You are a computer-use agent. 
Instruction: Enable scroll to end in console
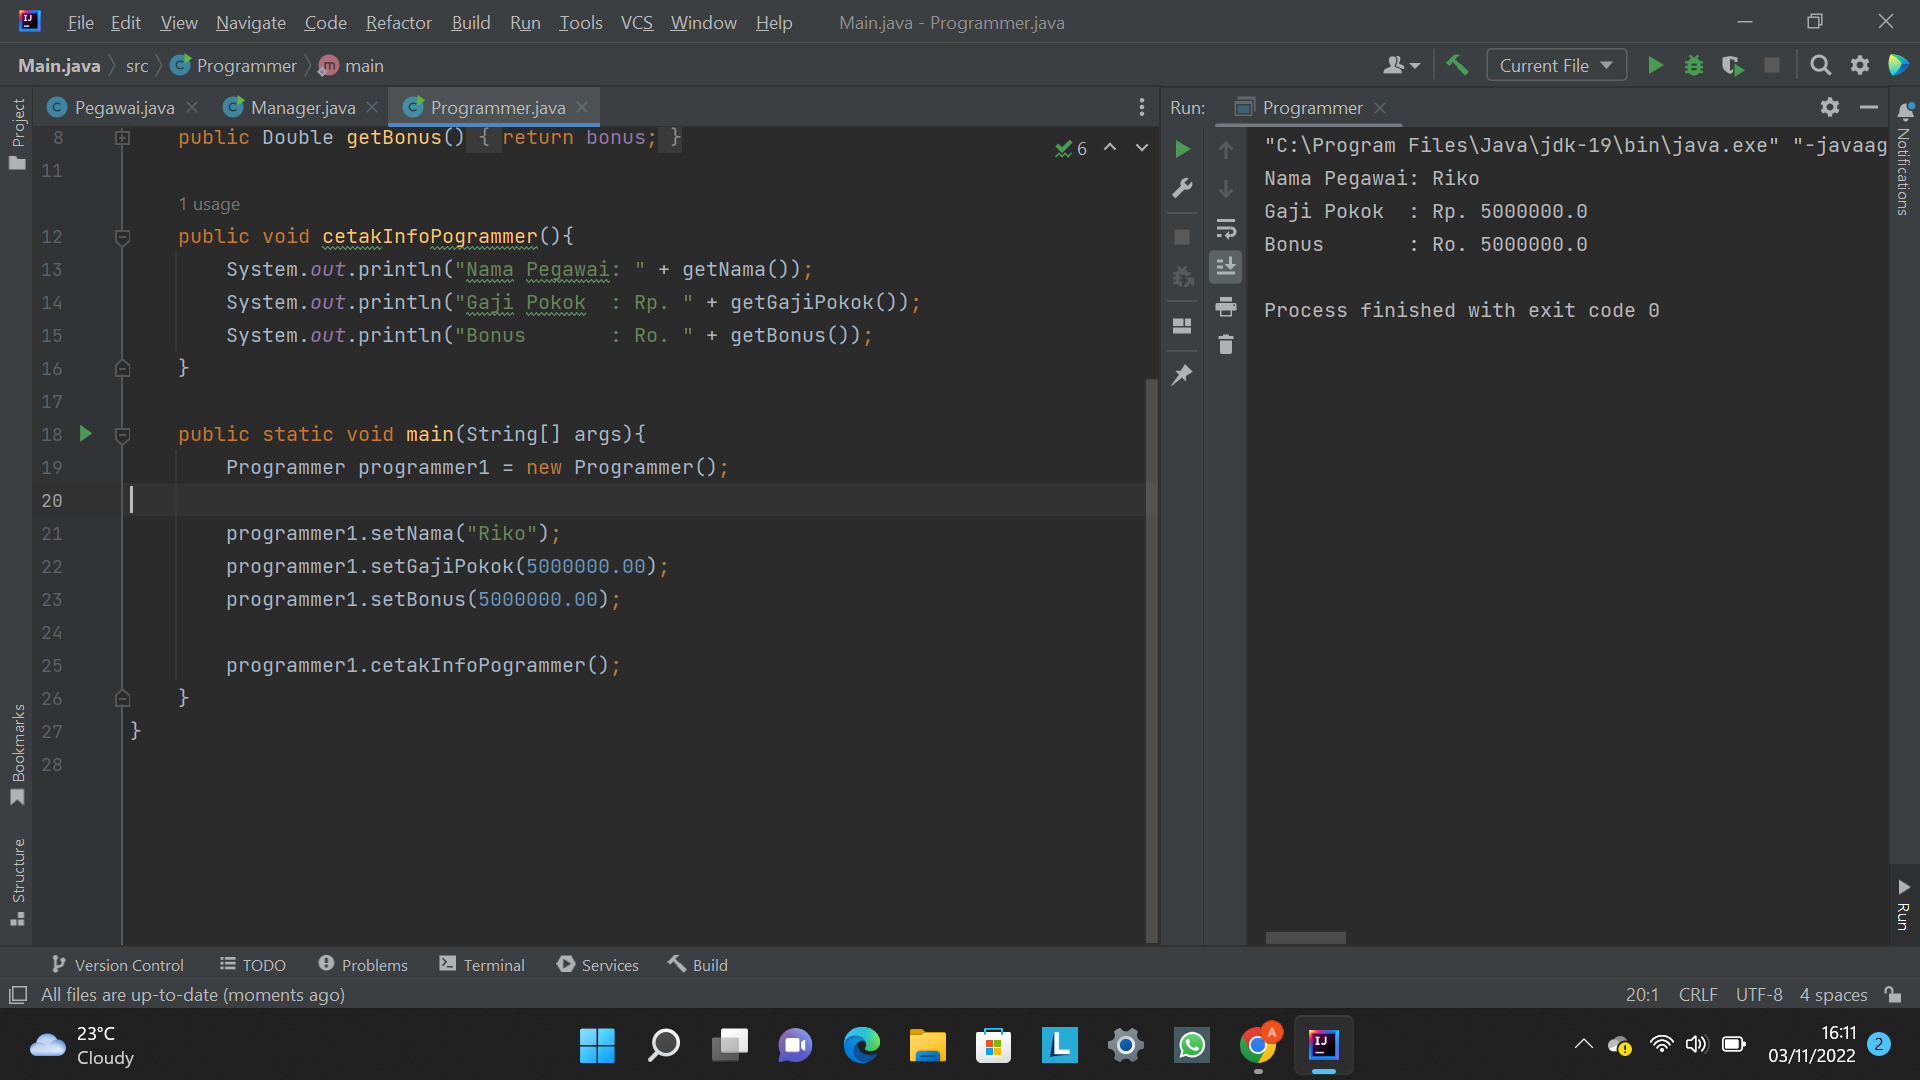[x=1226, y=266]
